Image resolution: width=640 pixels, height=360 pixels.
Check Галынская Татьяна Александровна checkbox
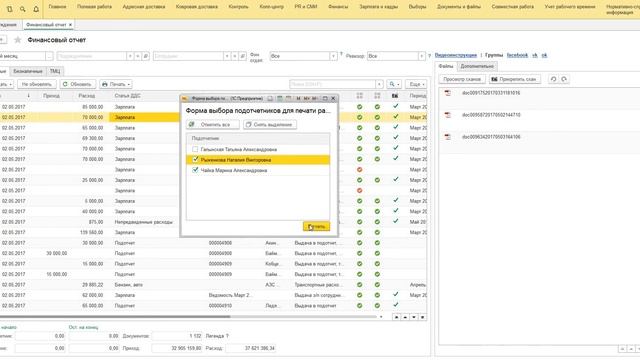click(x=195, y=149)
